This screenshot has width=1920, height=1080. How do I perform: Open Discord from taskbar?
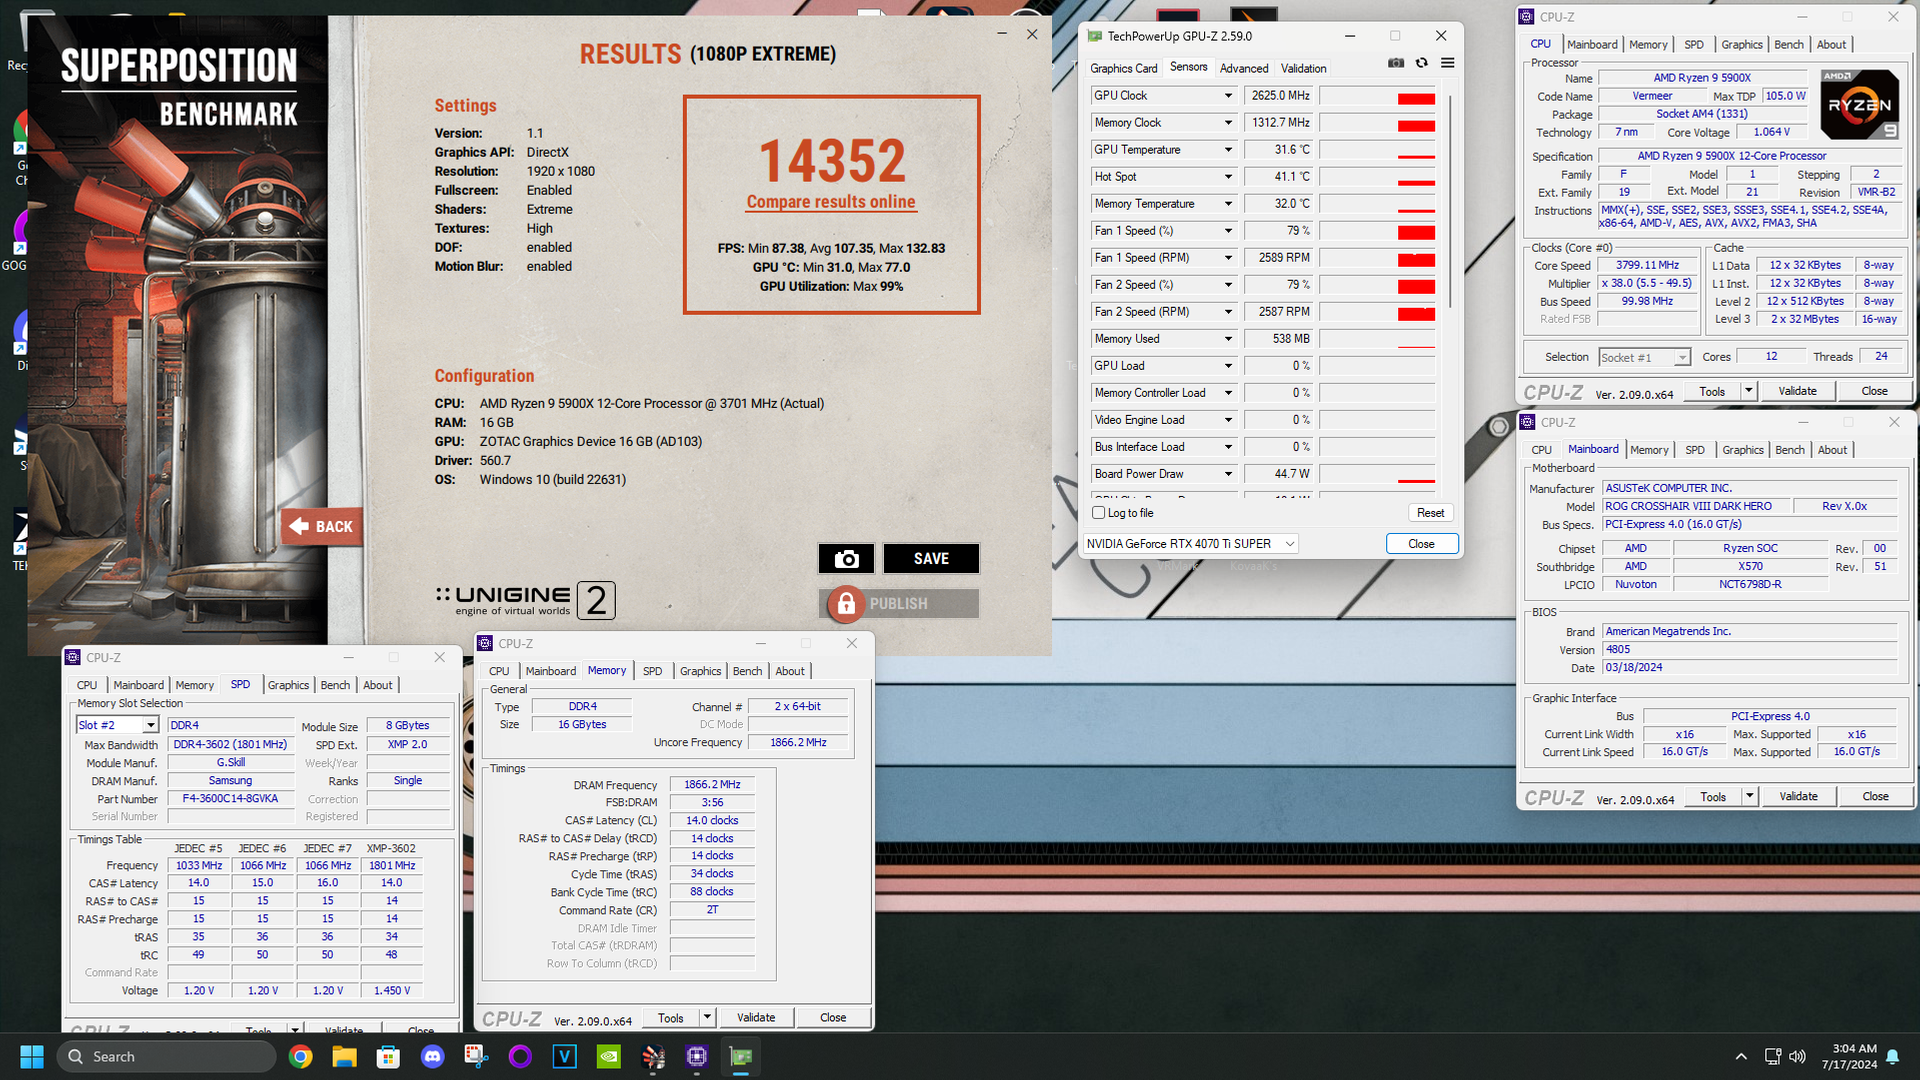[432, 1056]
